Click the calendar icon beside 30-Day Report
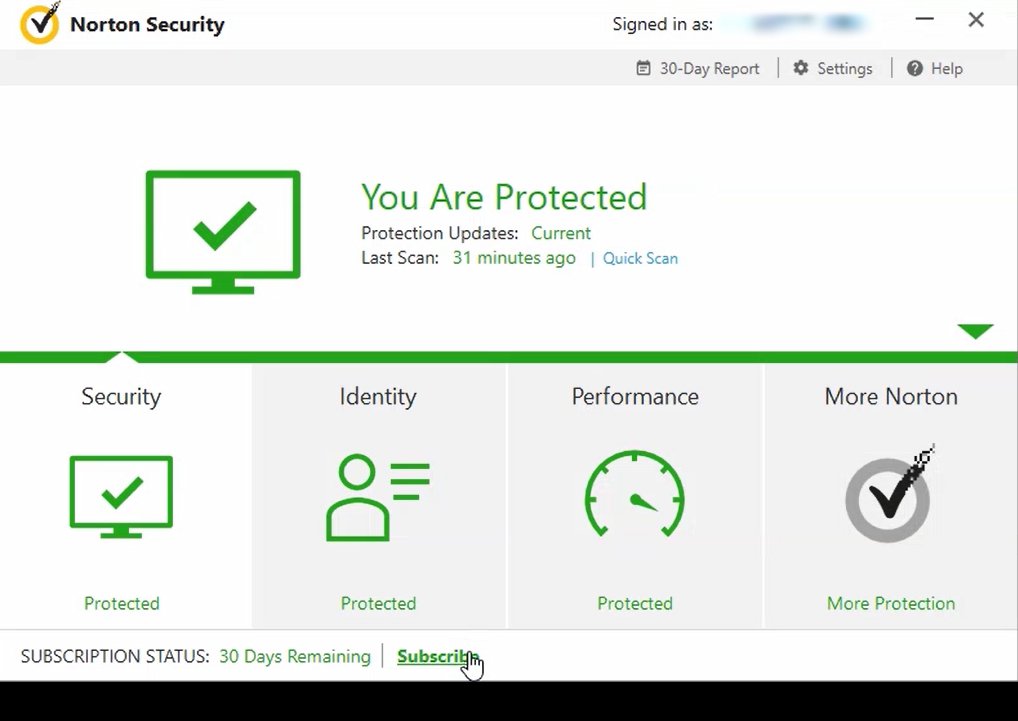Image resolution: width=1018 pixels, height=721 pixels. tap(644, 68)
